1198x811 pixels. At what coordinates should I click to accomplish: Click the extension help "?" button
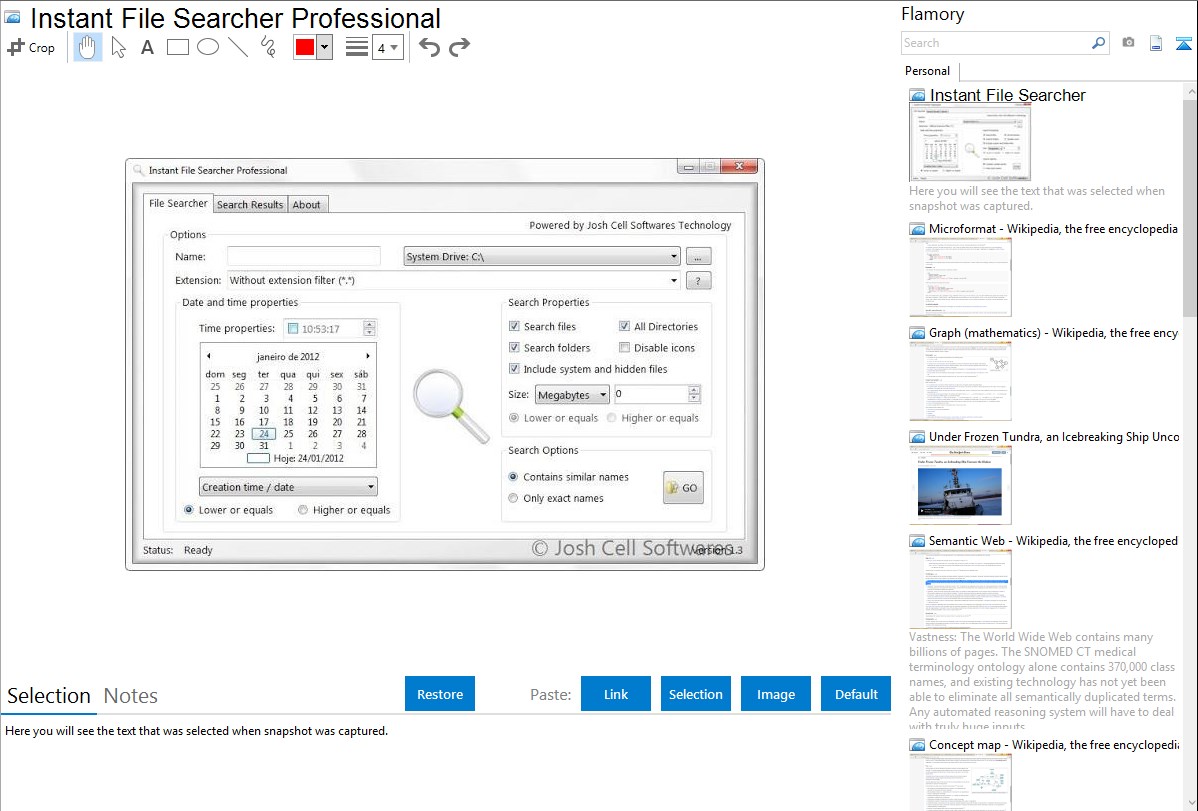[x=698, y=281]
